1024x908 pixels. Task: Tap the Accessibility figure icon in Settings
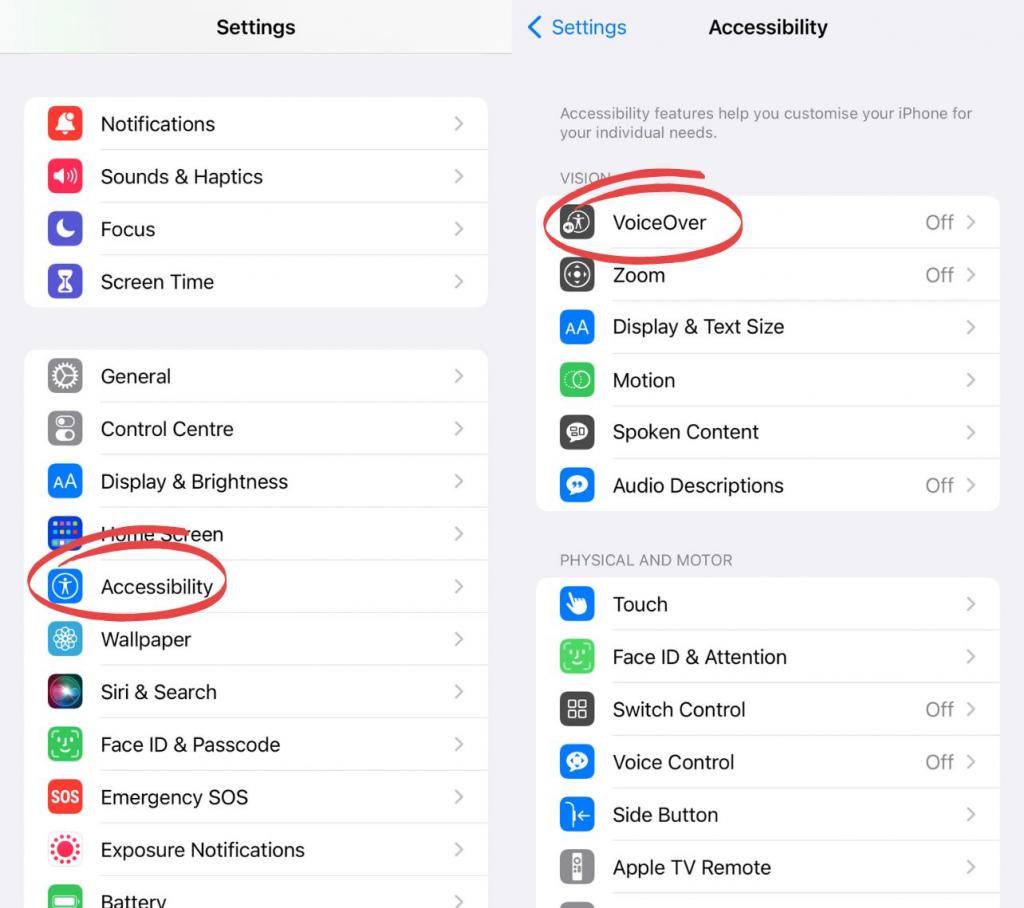(65, 587)
